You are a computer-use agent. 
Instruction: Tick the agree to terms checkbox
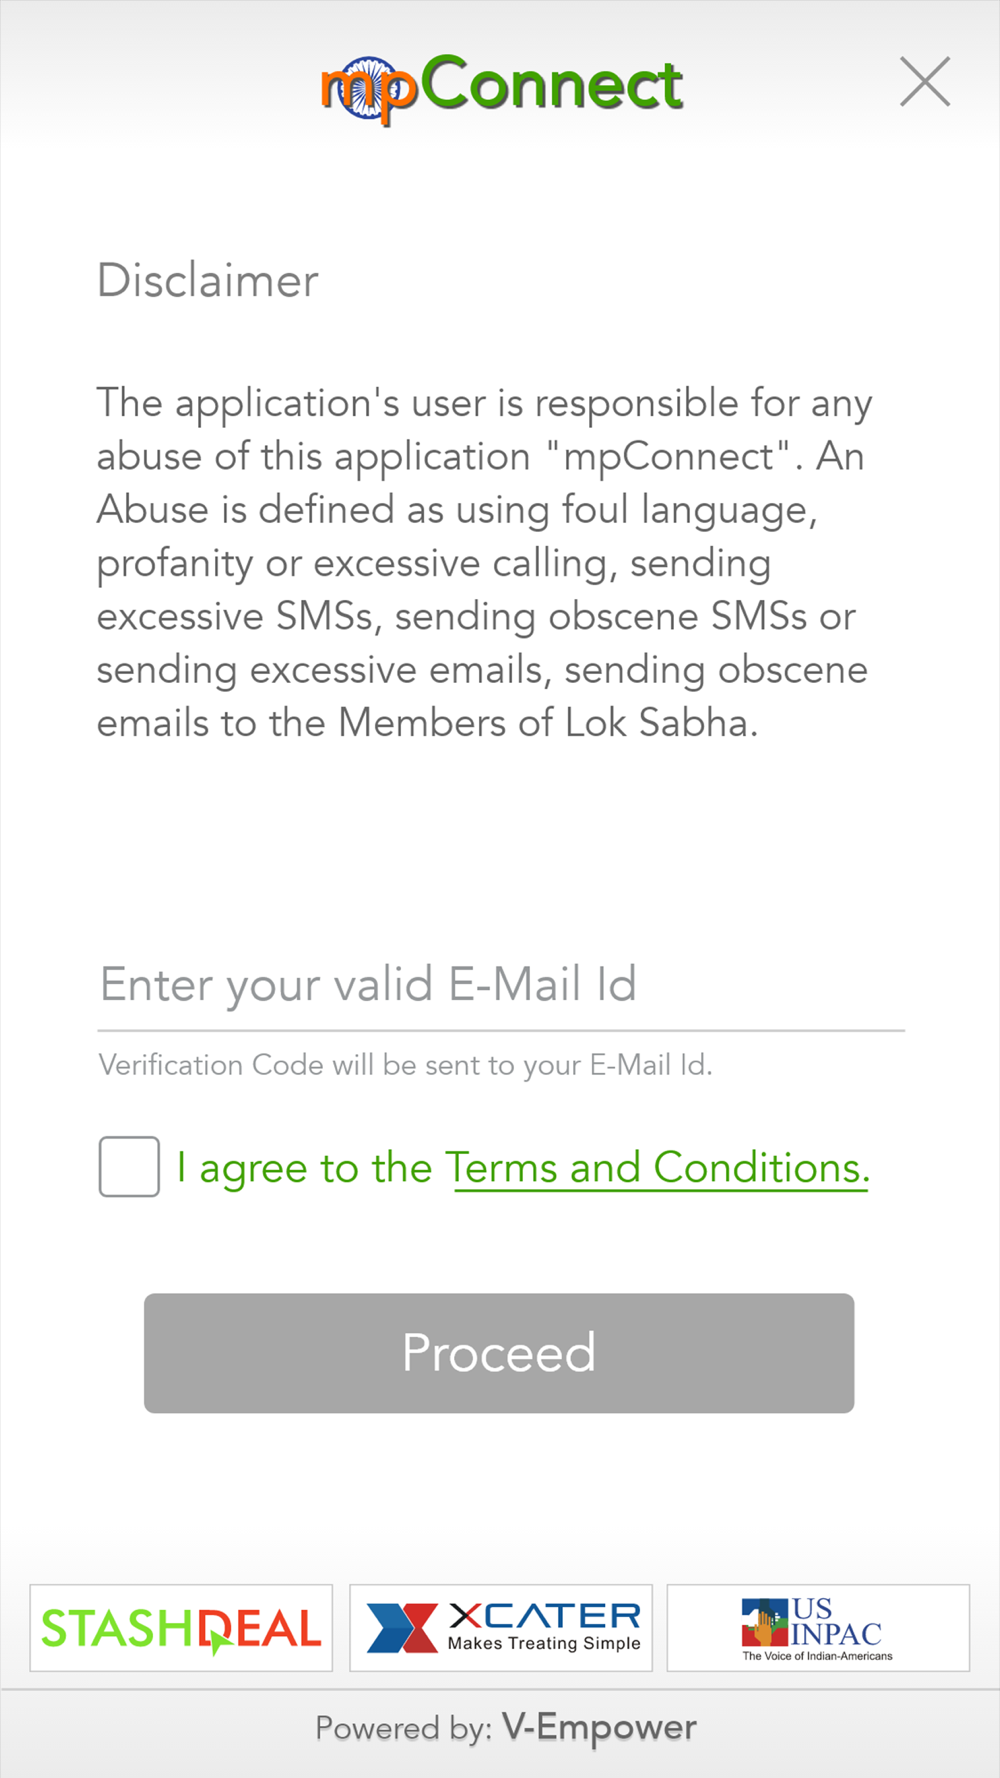(129, 1167)
